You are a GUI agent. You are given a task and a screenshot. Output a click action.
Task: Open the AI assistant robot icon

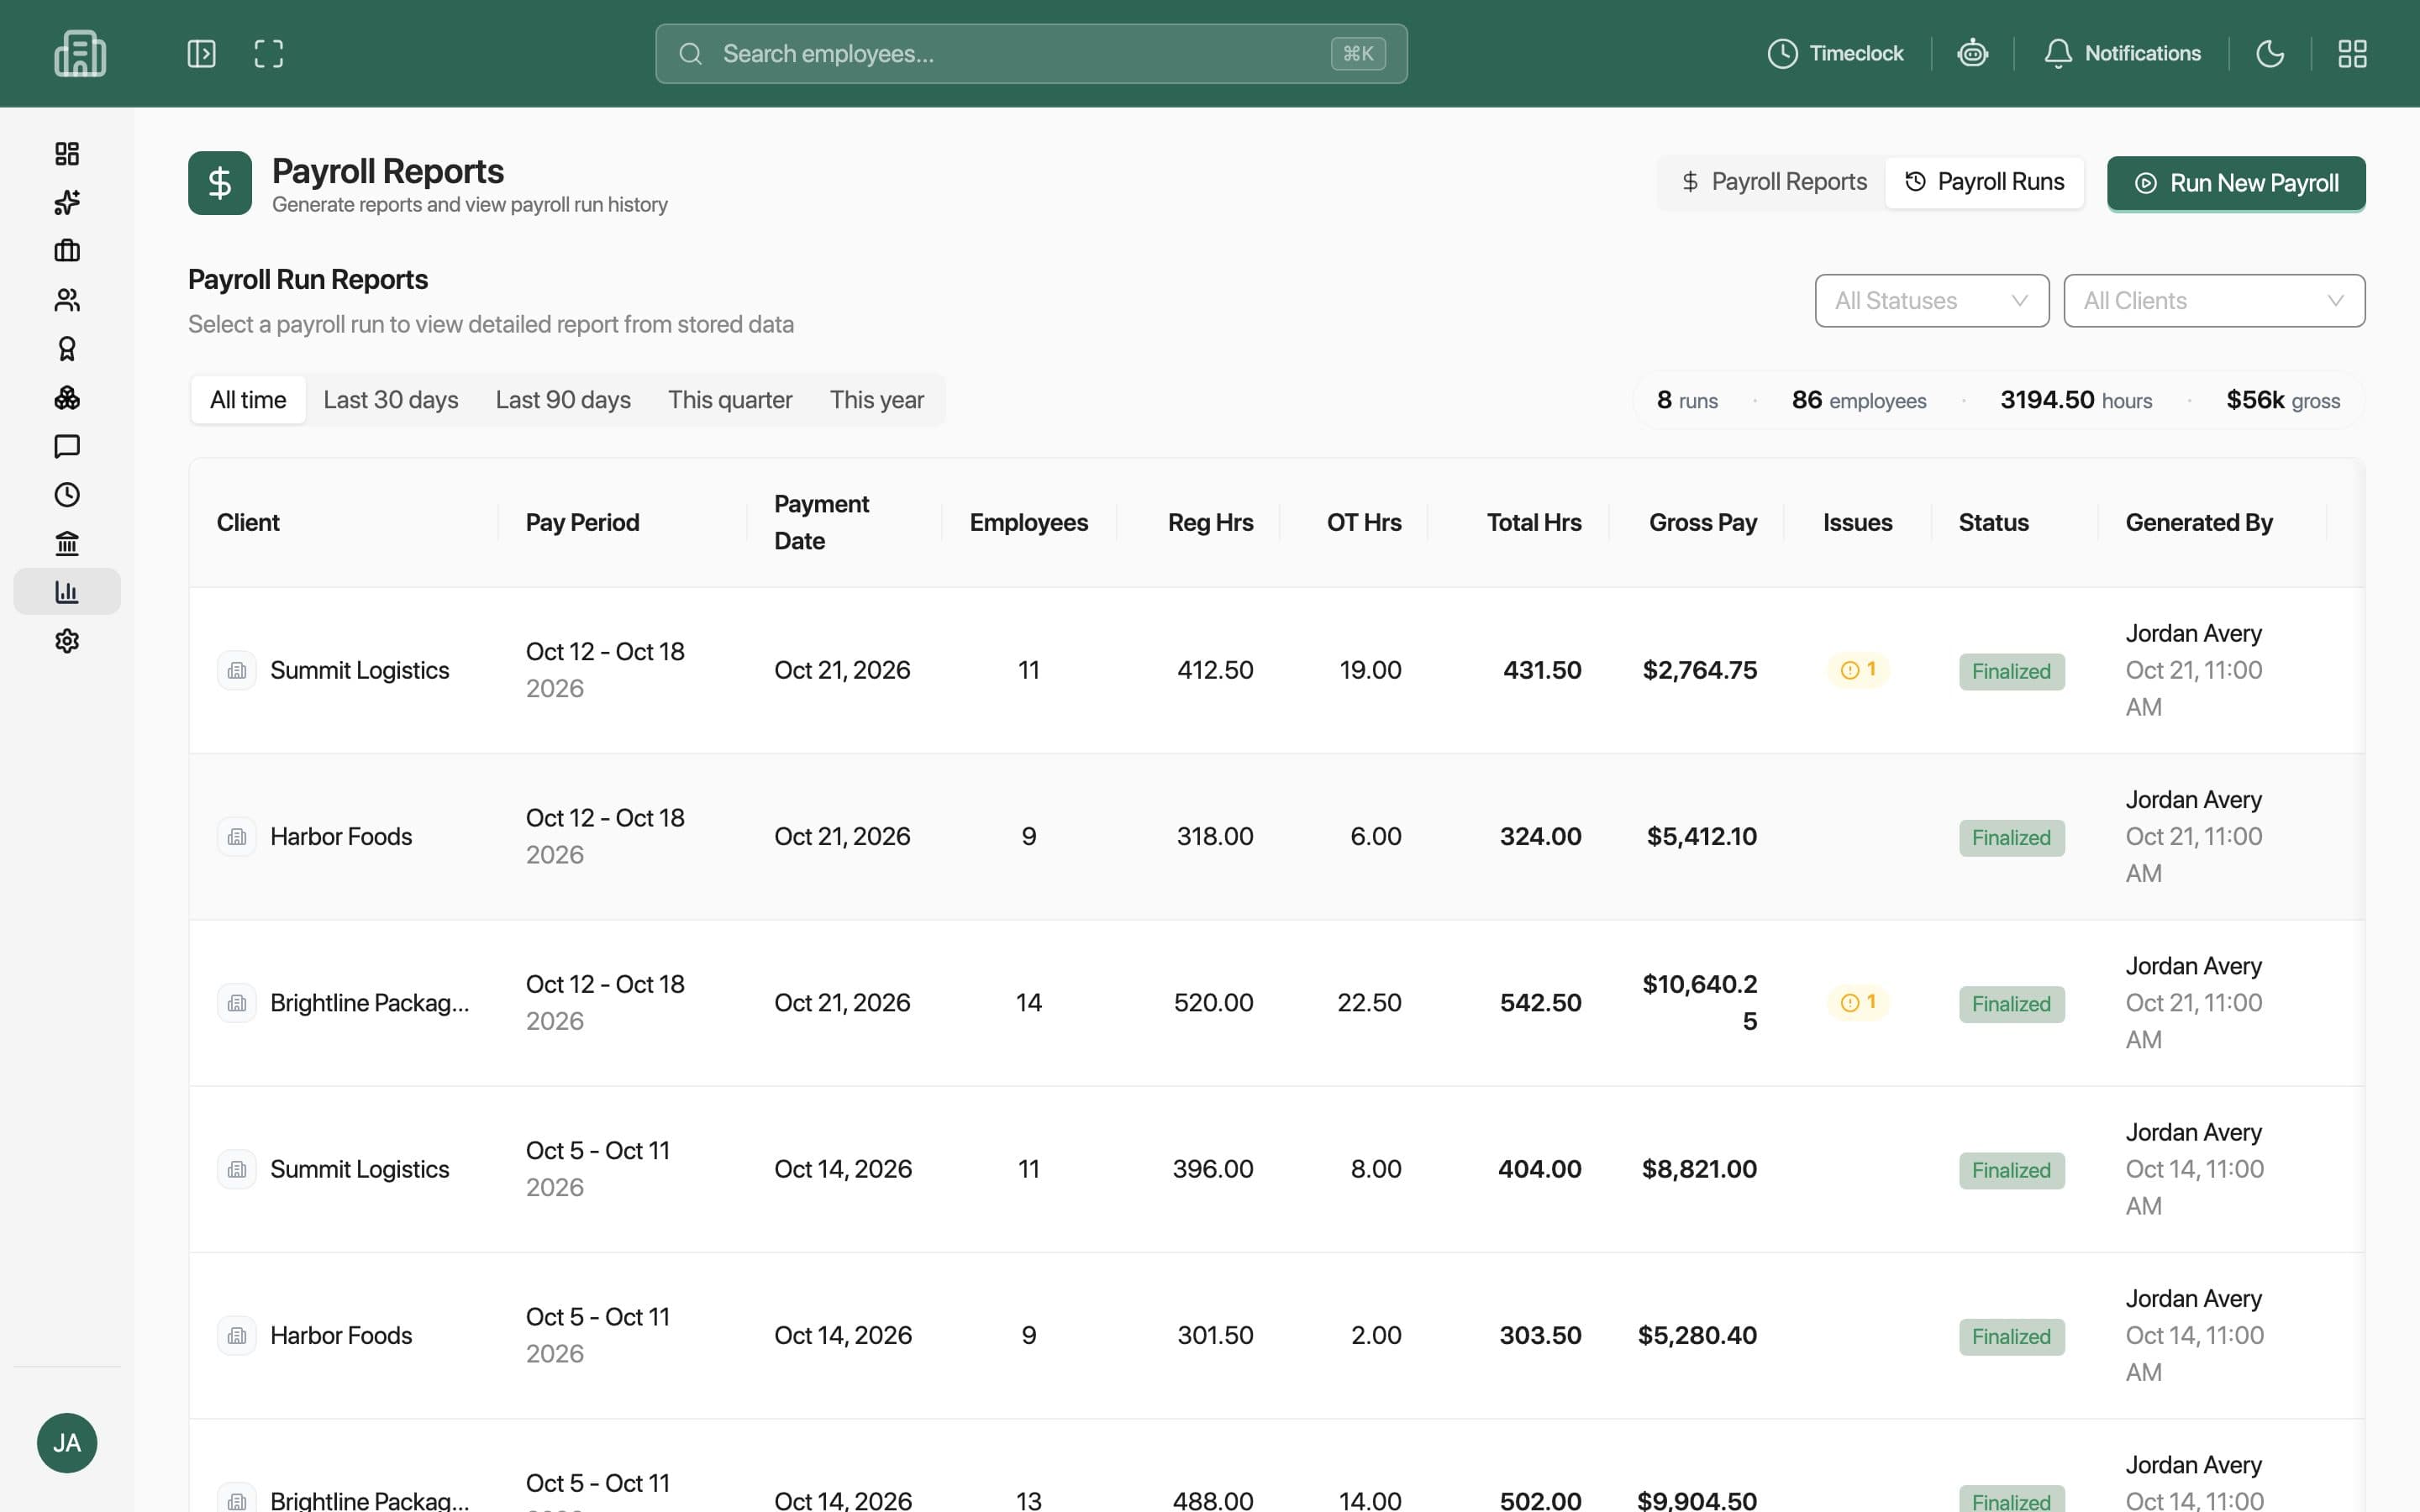[x=1972, y=53]
